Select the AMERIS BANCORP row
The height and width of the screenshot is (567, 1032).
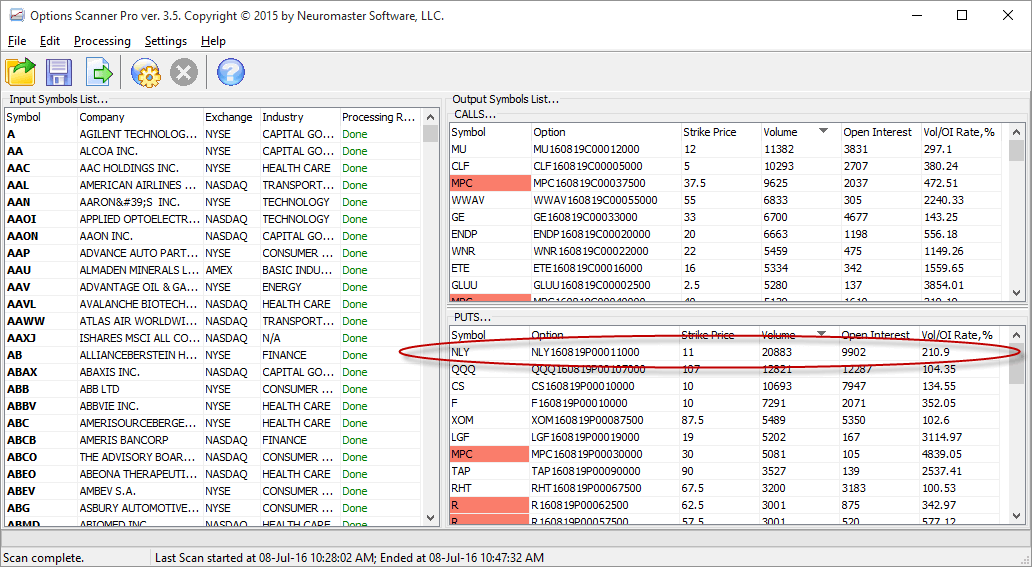click(x=213, y=440)
